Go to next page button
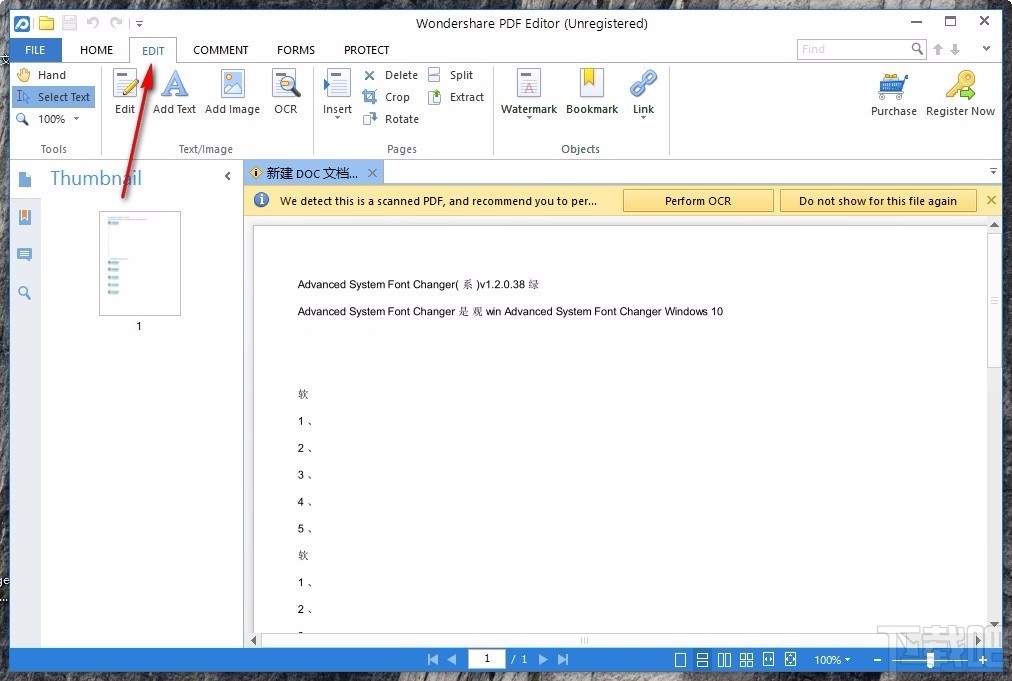Screen dimensions: 1012x681 [x=543, y=660]
